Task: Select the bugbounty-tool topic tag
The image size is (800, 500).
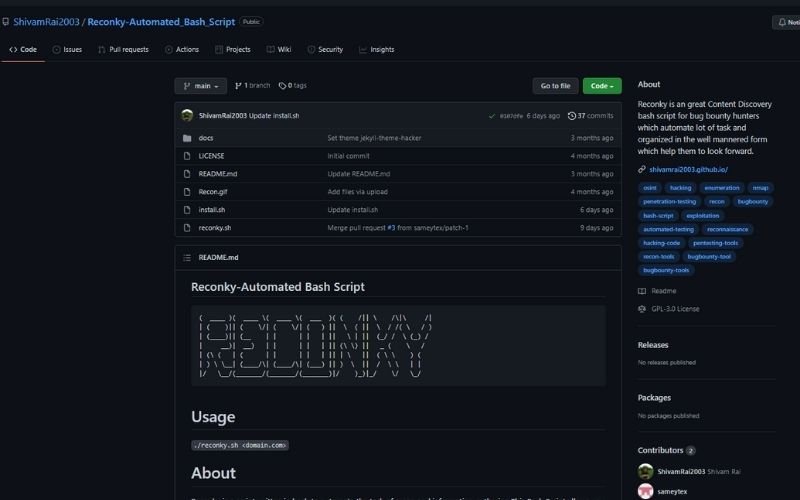Action: (709, 257)
